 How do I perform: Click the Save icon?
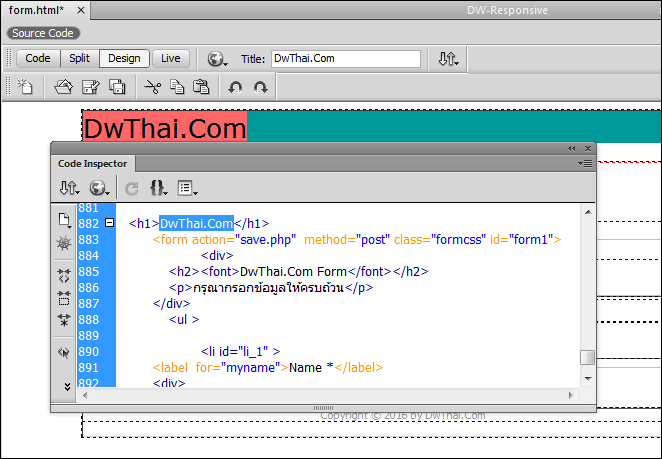click(x=90, y=87)
